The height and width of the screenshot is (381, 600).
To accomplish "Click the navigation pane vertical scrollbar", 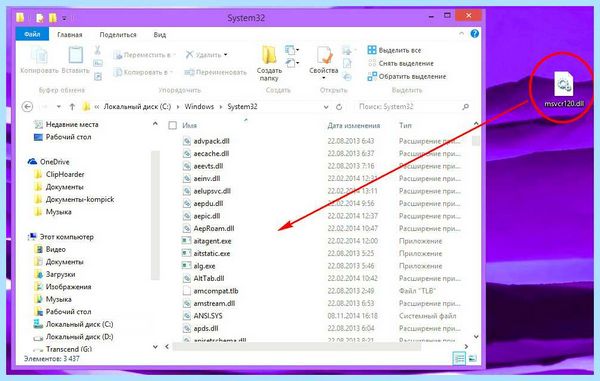I will coord(155,216).
